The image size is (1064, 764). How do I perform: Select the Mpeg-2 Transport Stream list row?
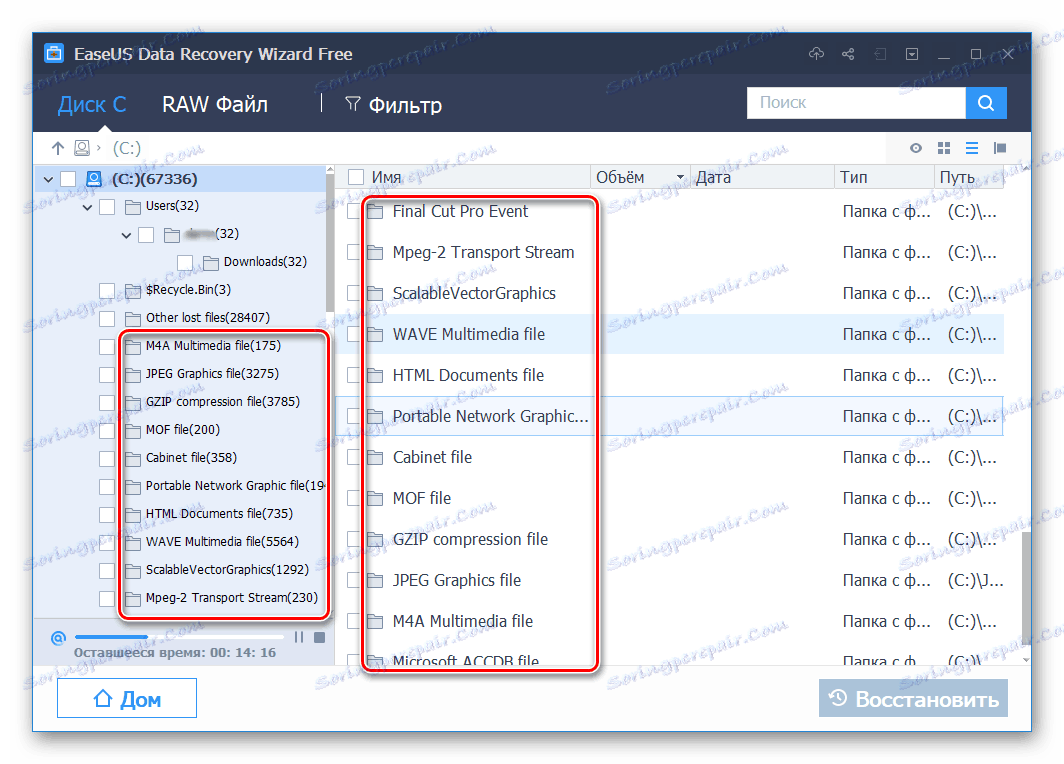(x=670, y=252)
